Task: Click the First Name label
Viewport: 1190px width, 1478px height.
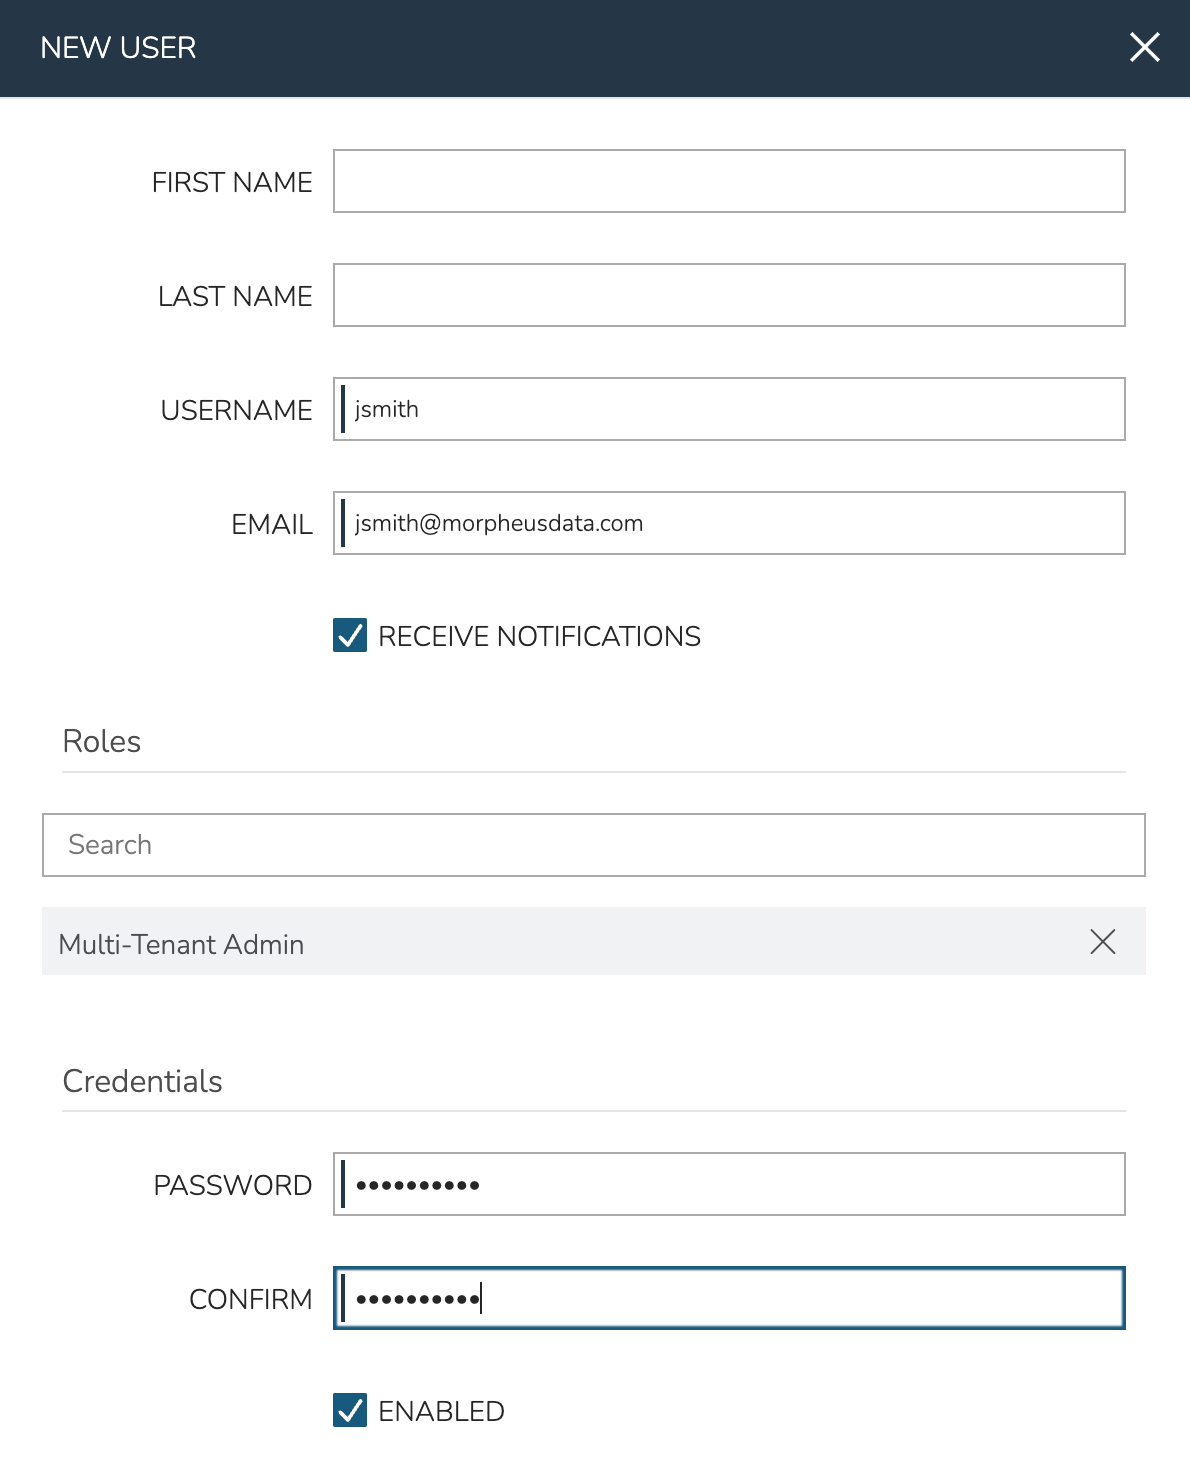Action: pos(232,182)
